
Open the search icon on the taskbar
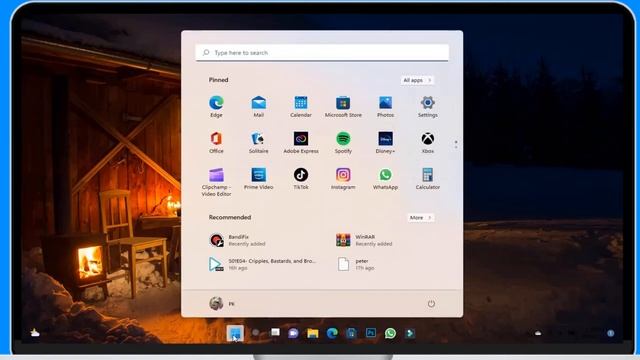click(x=256, y=333)
